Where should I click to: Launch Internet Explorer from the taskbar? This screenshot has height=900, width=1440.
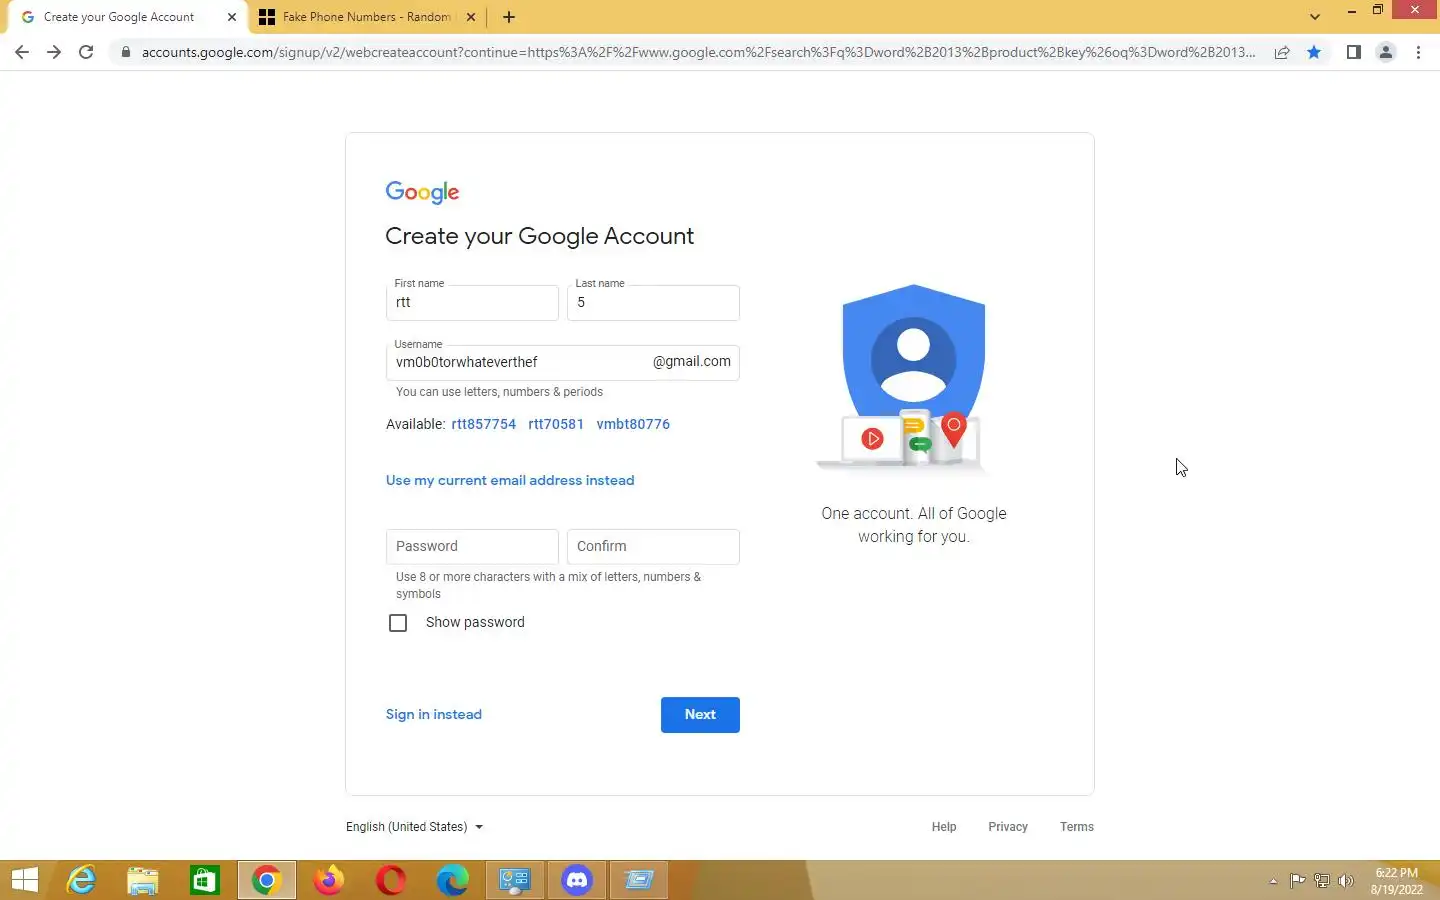coord(81,880)
